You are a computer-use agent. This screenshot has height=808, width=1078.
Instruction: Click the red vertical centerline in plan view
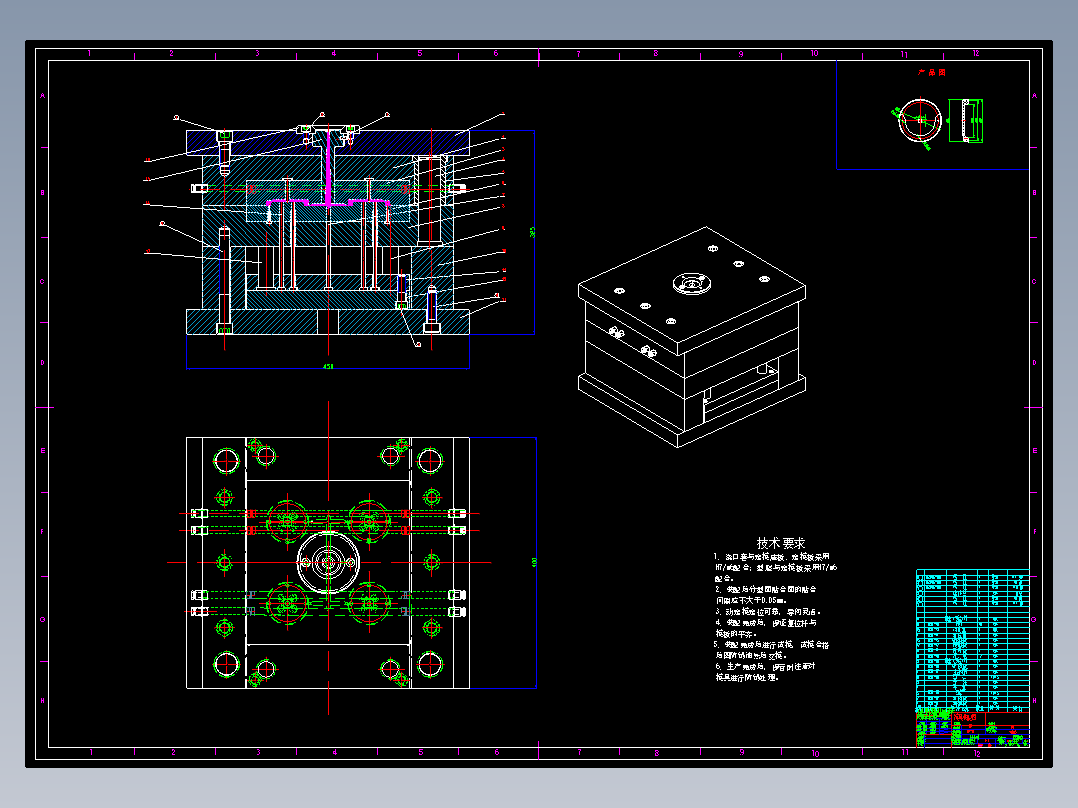[x=327, y=700]
